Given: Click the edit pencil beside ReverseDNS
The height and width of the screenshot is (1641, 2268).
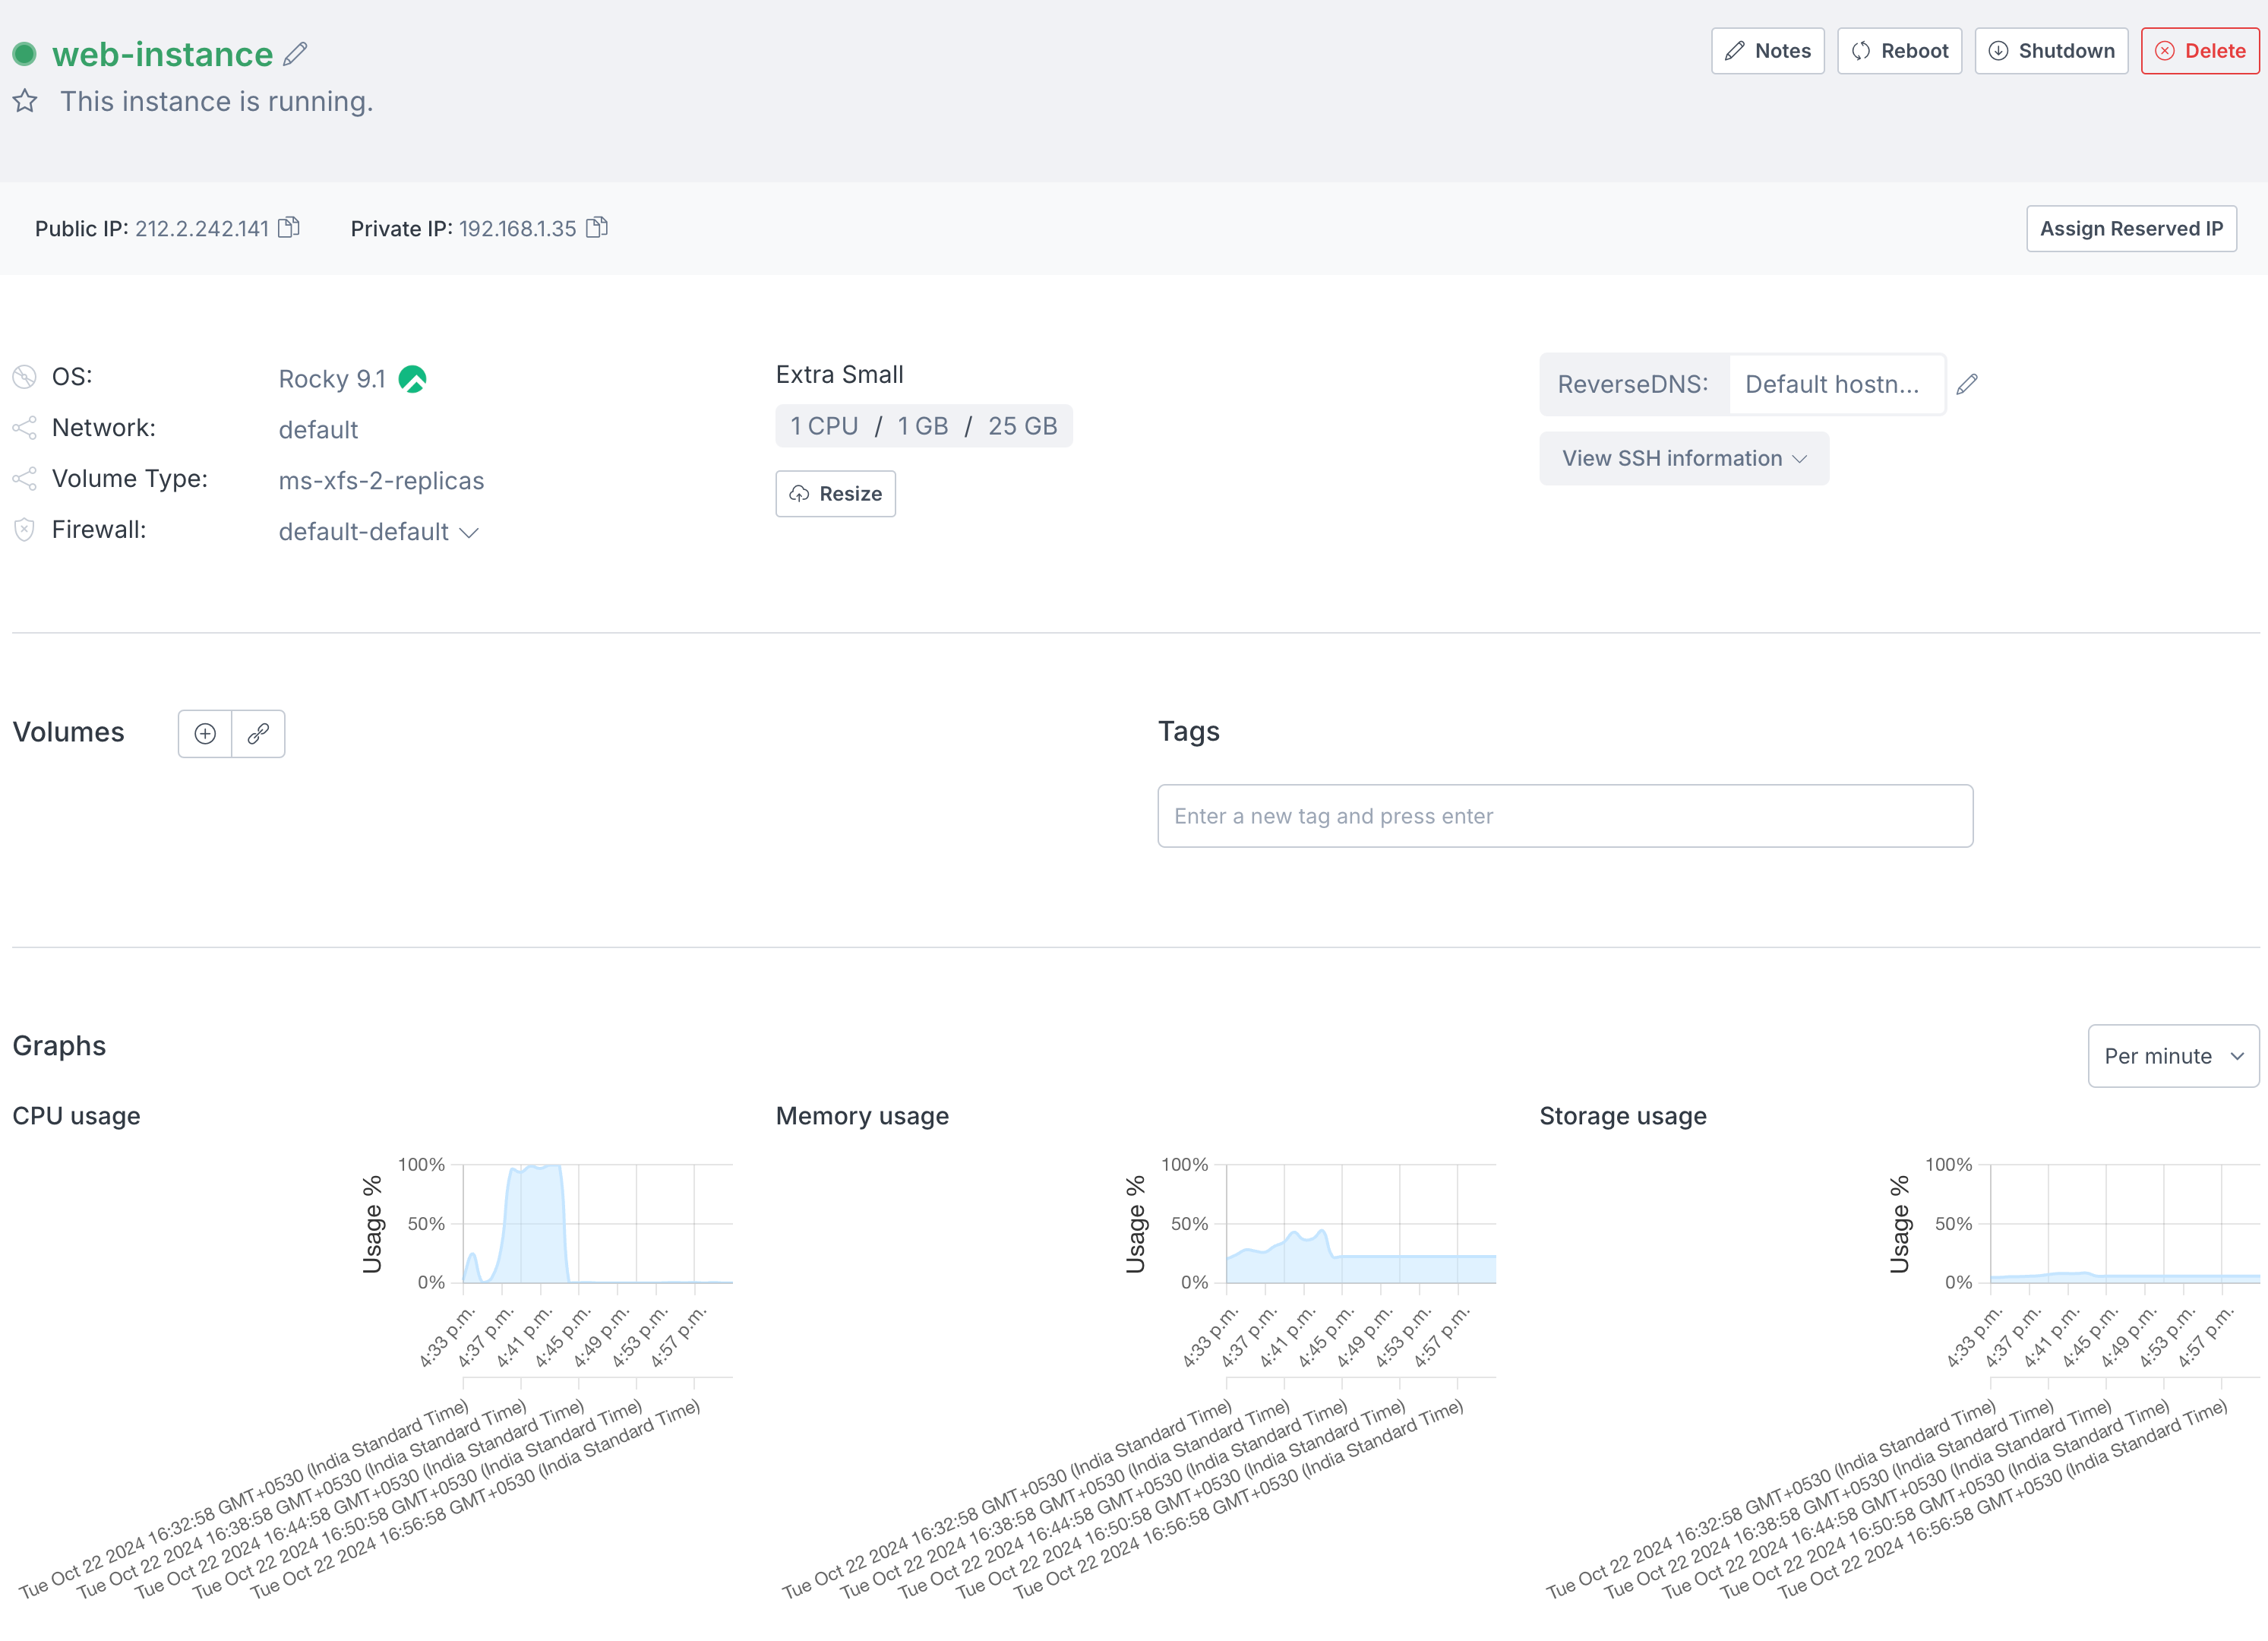Looking at the screenshot, I should click(x=1966, y=385).
